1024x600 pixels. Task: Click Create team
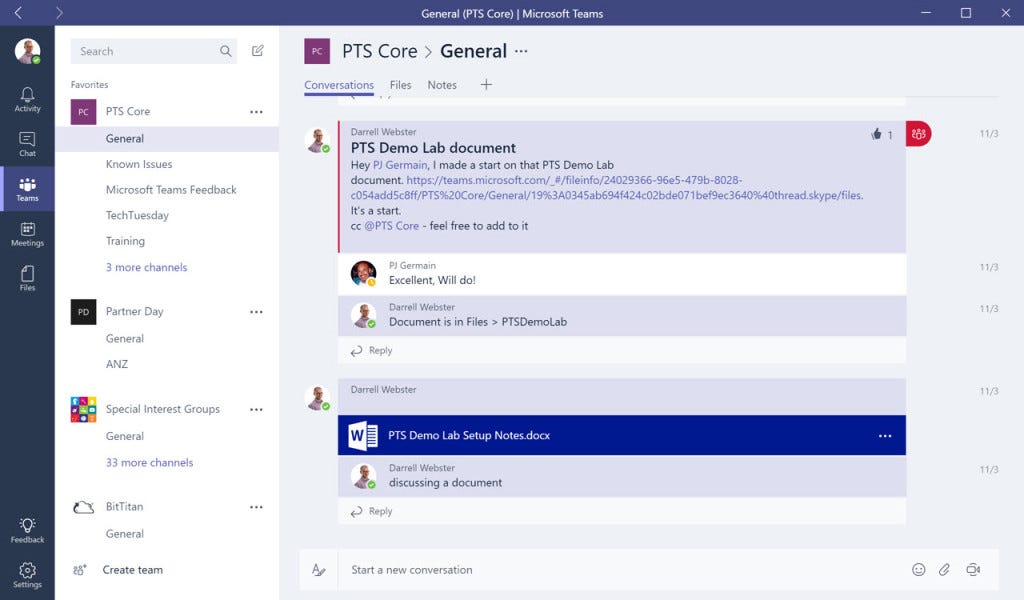pyautogui.click(x=133, y=570)
